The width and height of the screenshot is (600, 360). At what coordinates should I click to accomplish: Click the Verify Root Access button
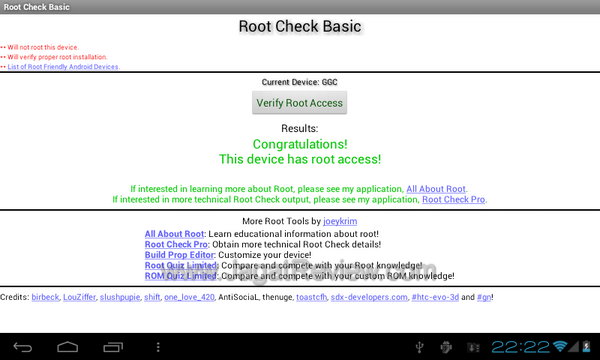pos(299,103)
